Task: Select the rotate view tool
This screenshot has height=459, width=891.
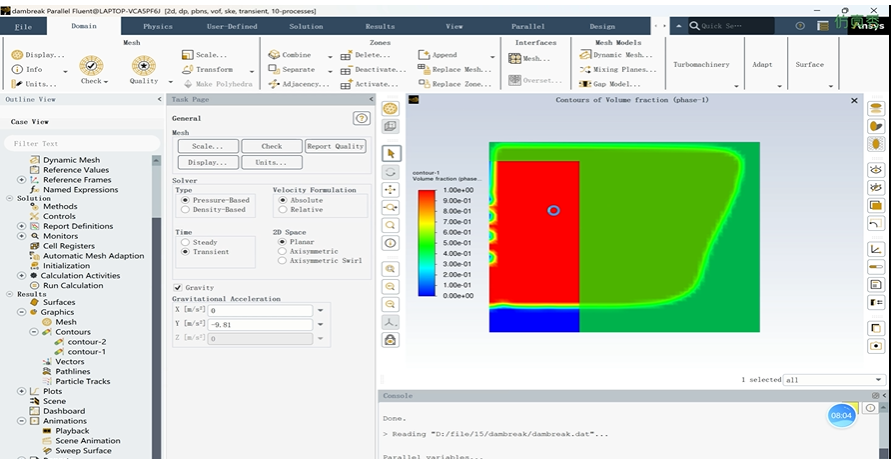Action: (390, 172)
